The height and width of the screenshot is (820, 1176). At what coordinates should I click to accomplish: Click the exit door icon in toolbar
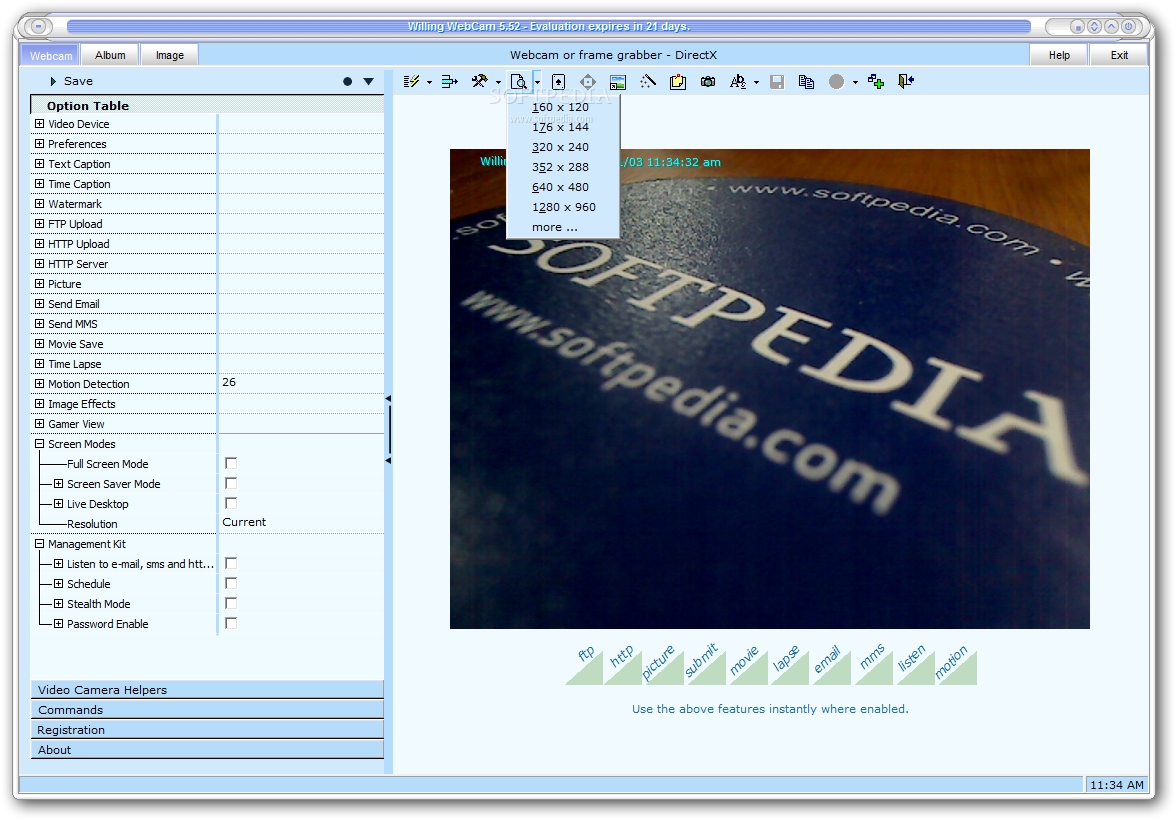[906, 82]
